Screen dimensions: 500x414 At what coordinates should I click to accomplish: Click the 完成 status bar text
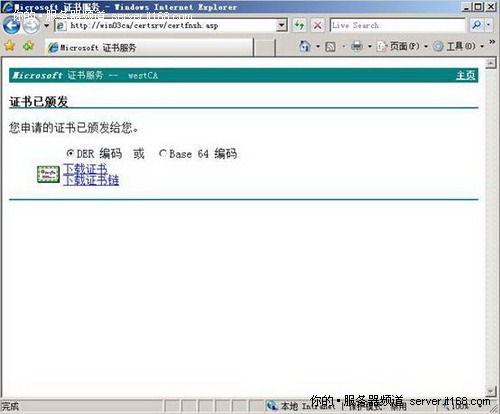(x=10, y=406)
